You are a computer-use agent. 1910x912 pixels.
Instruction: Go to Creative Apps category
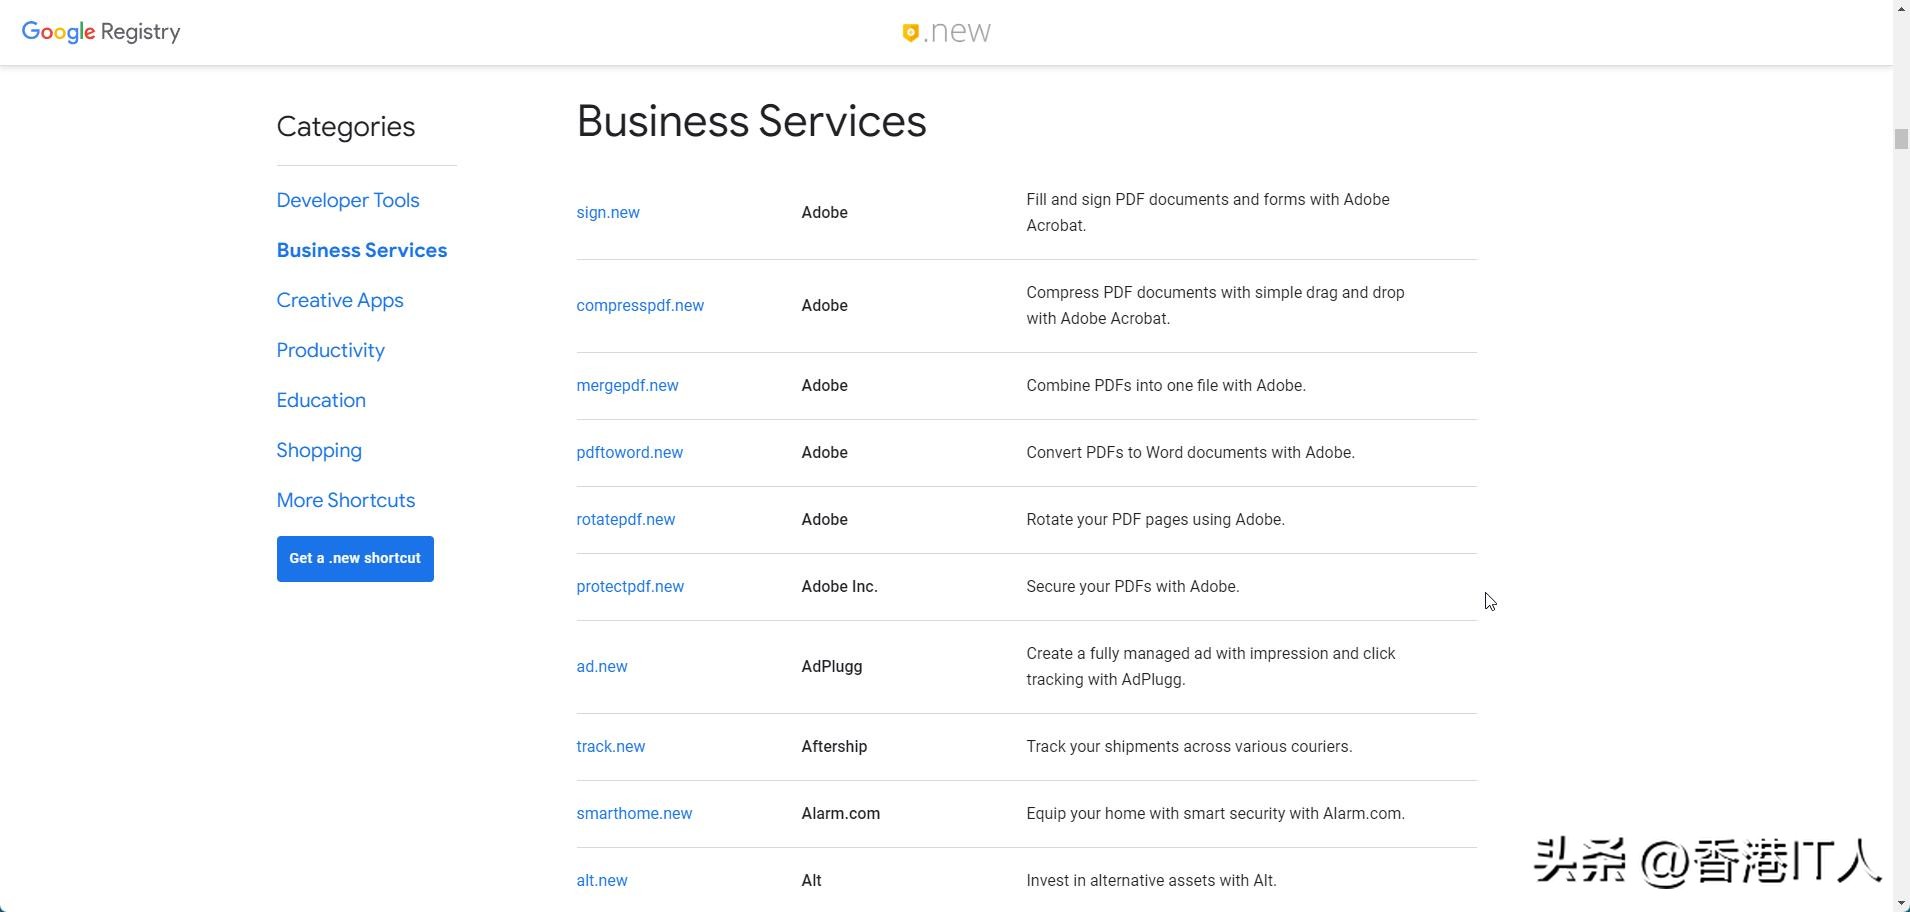coord(340,300)
